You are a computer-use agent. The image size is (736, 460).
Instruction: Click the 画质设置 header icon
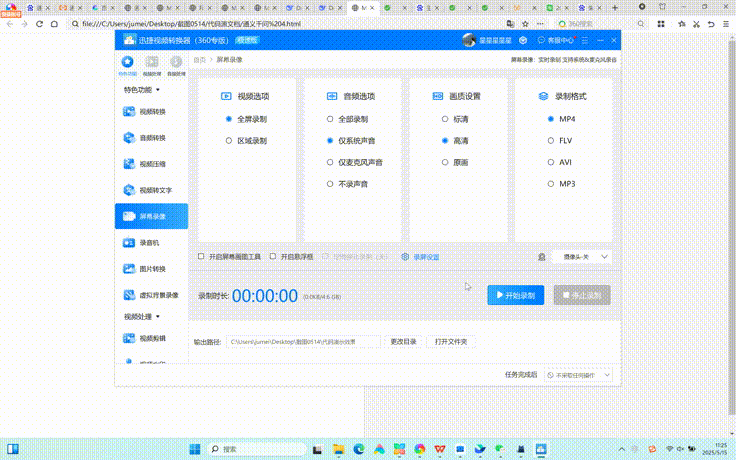tap(437, 96)
